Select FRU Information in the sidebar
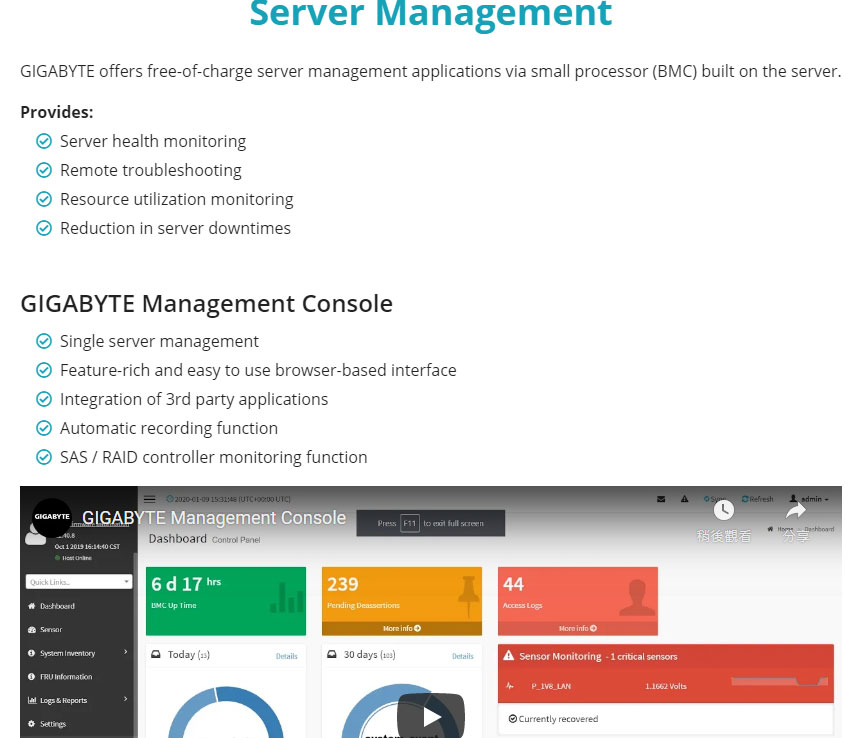The height and width of the screenshot is (738, 860). point(60,677)
